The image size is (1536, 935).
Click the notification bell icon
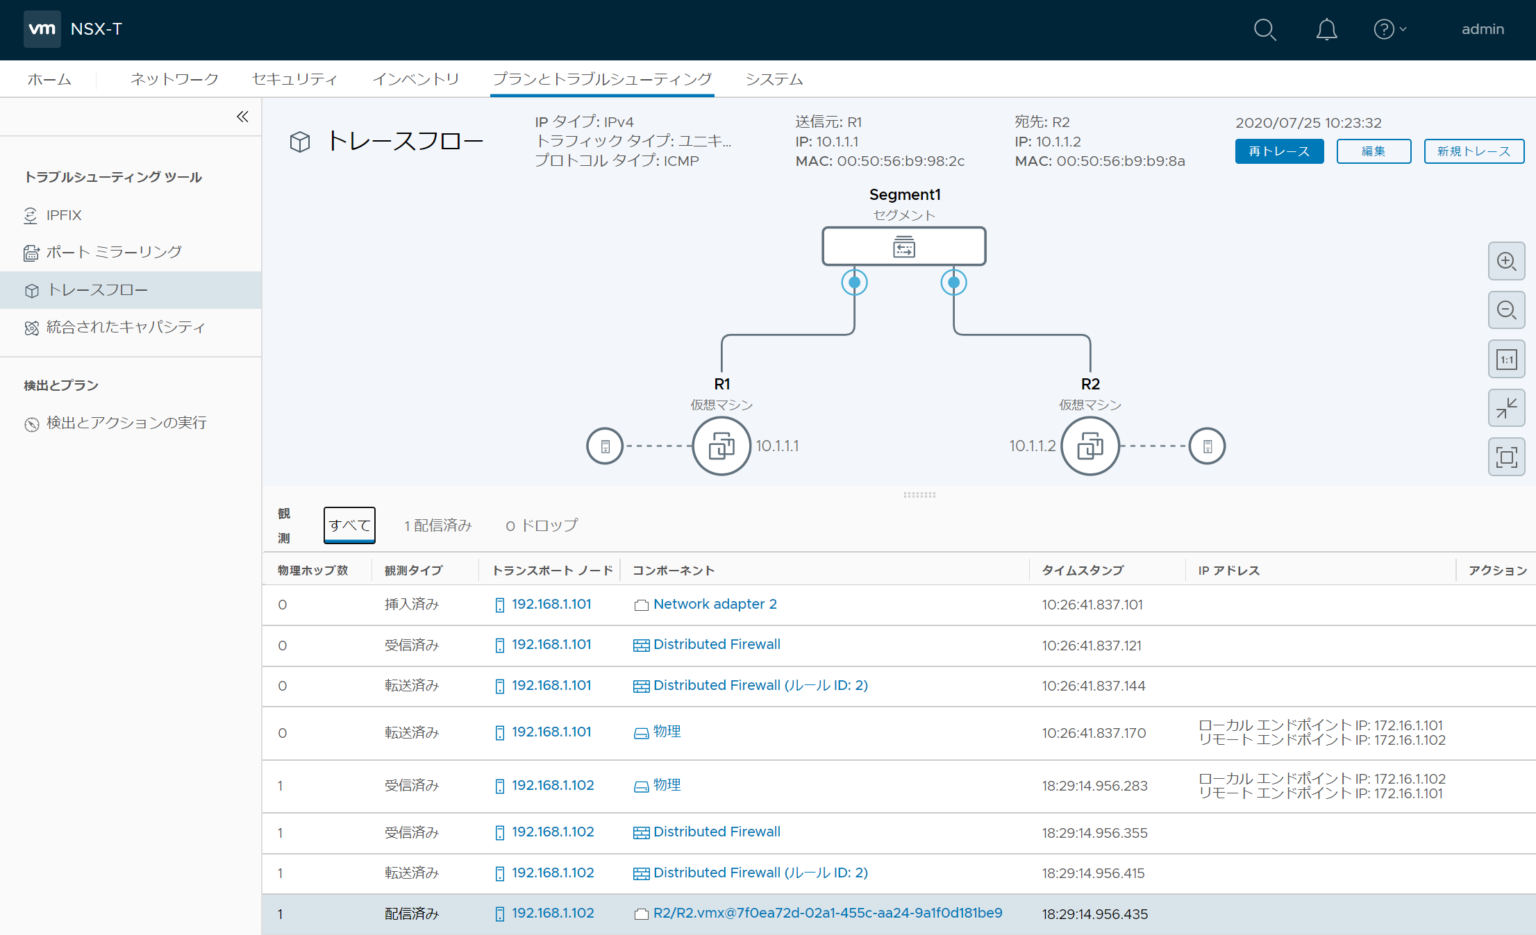pyautogui.click(x=1326, y=30)
